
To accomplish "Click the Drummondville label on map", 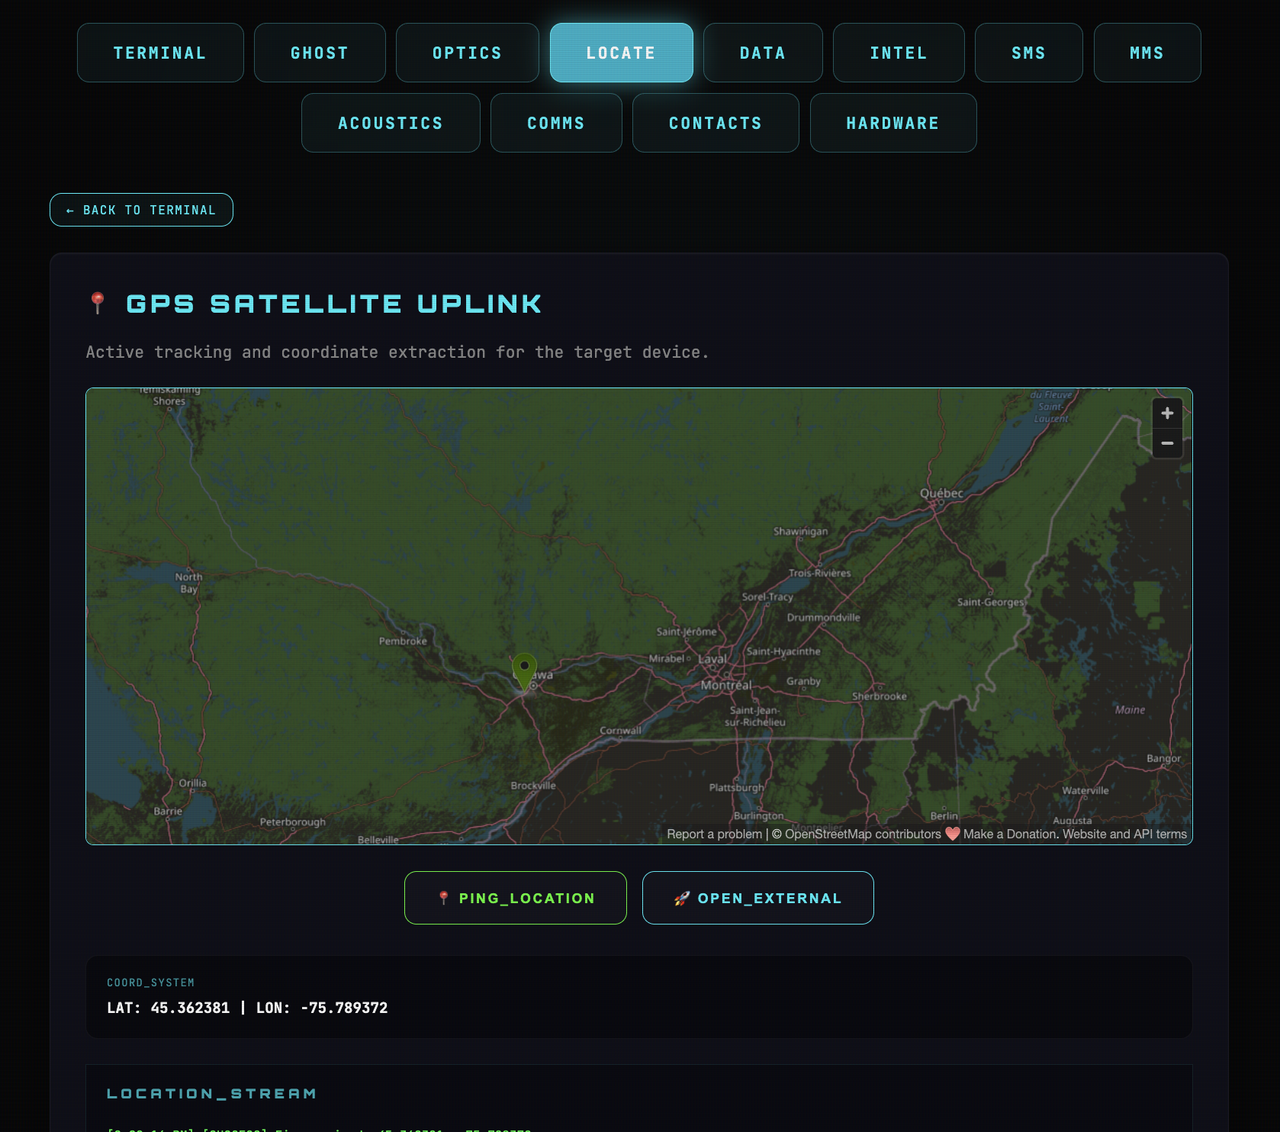I will (x=823, y=617).
